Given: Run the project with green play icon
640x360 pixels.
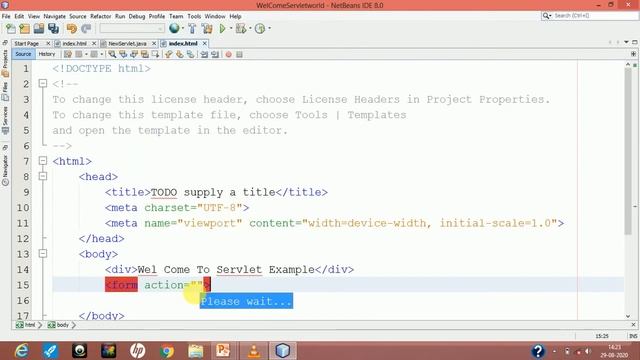Looking at the screenshot, I should pyautogui.click(x=222, y=29).
